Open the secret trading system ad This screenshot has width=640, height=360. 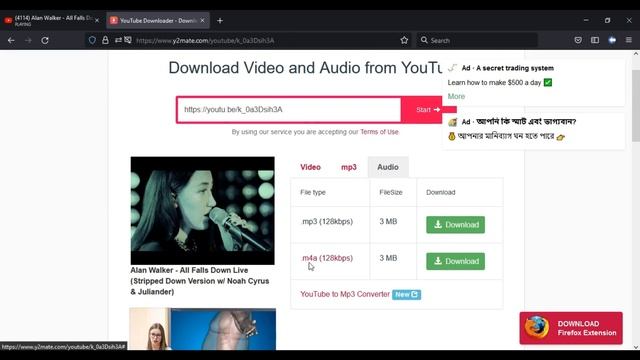tap(507, 68)
